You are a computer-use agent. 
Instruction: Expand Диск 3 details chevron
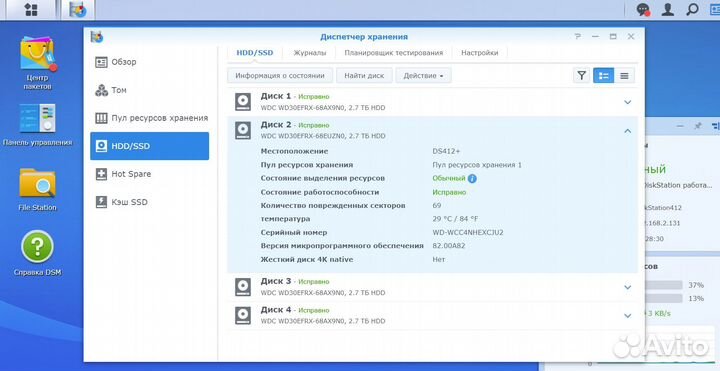click(628, 287)
